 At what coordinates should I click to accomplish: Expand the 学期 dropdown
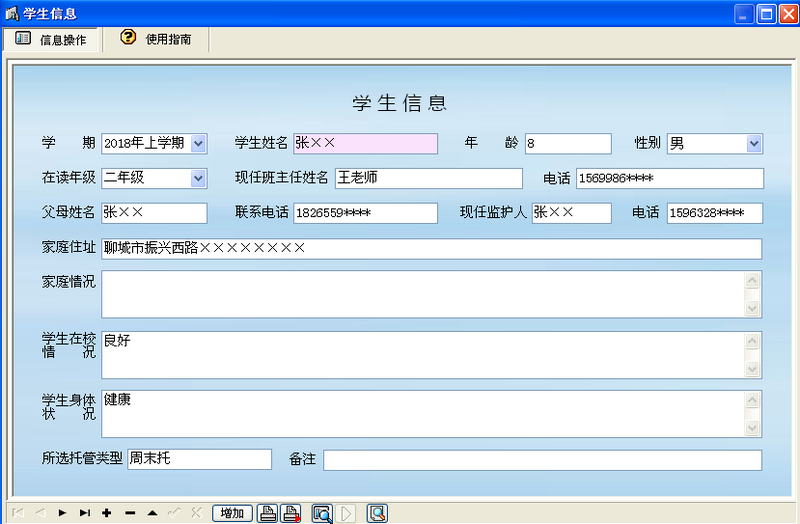198,143
